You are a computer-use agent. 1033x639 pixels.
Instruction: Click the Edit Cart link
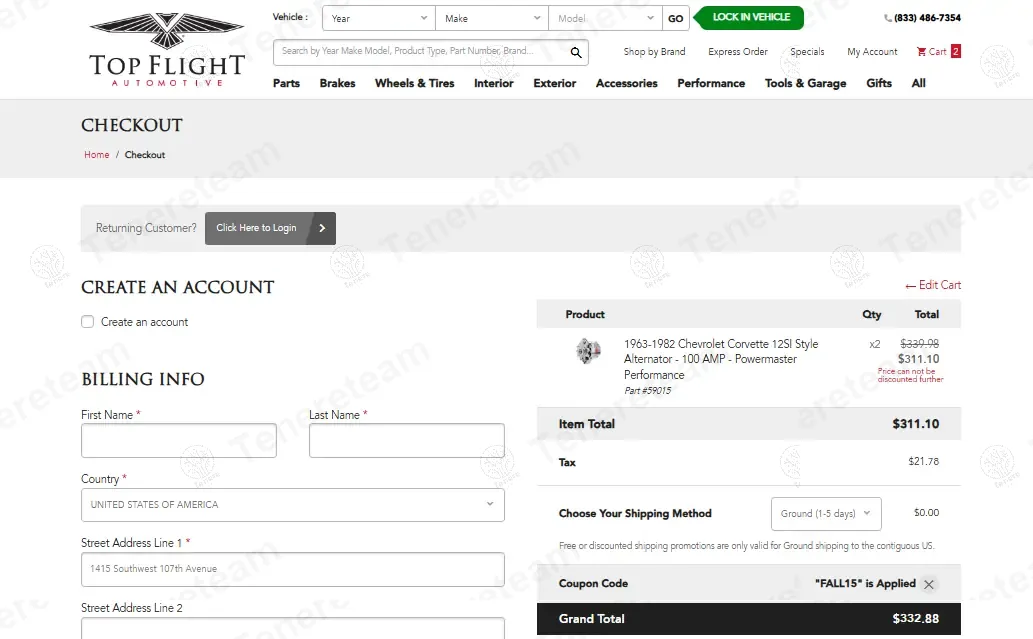933,285
